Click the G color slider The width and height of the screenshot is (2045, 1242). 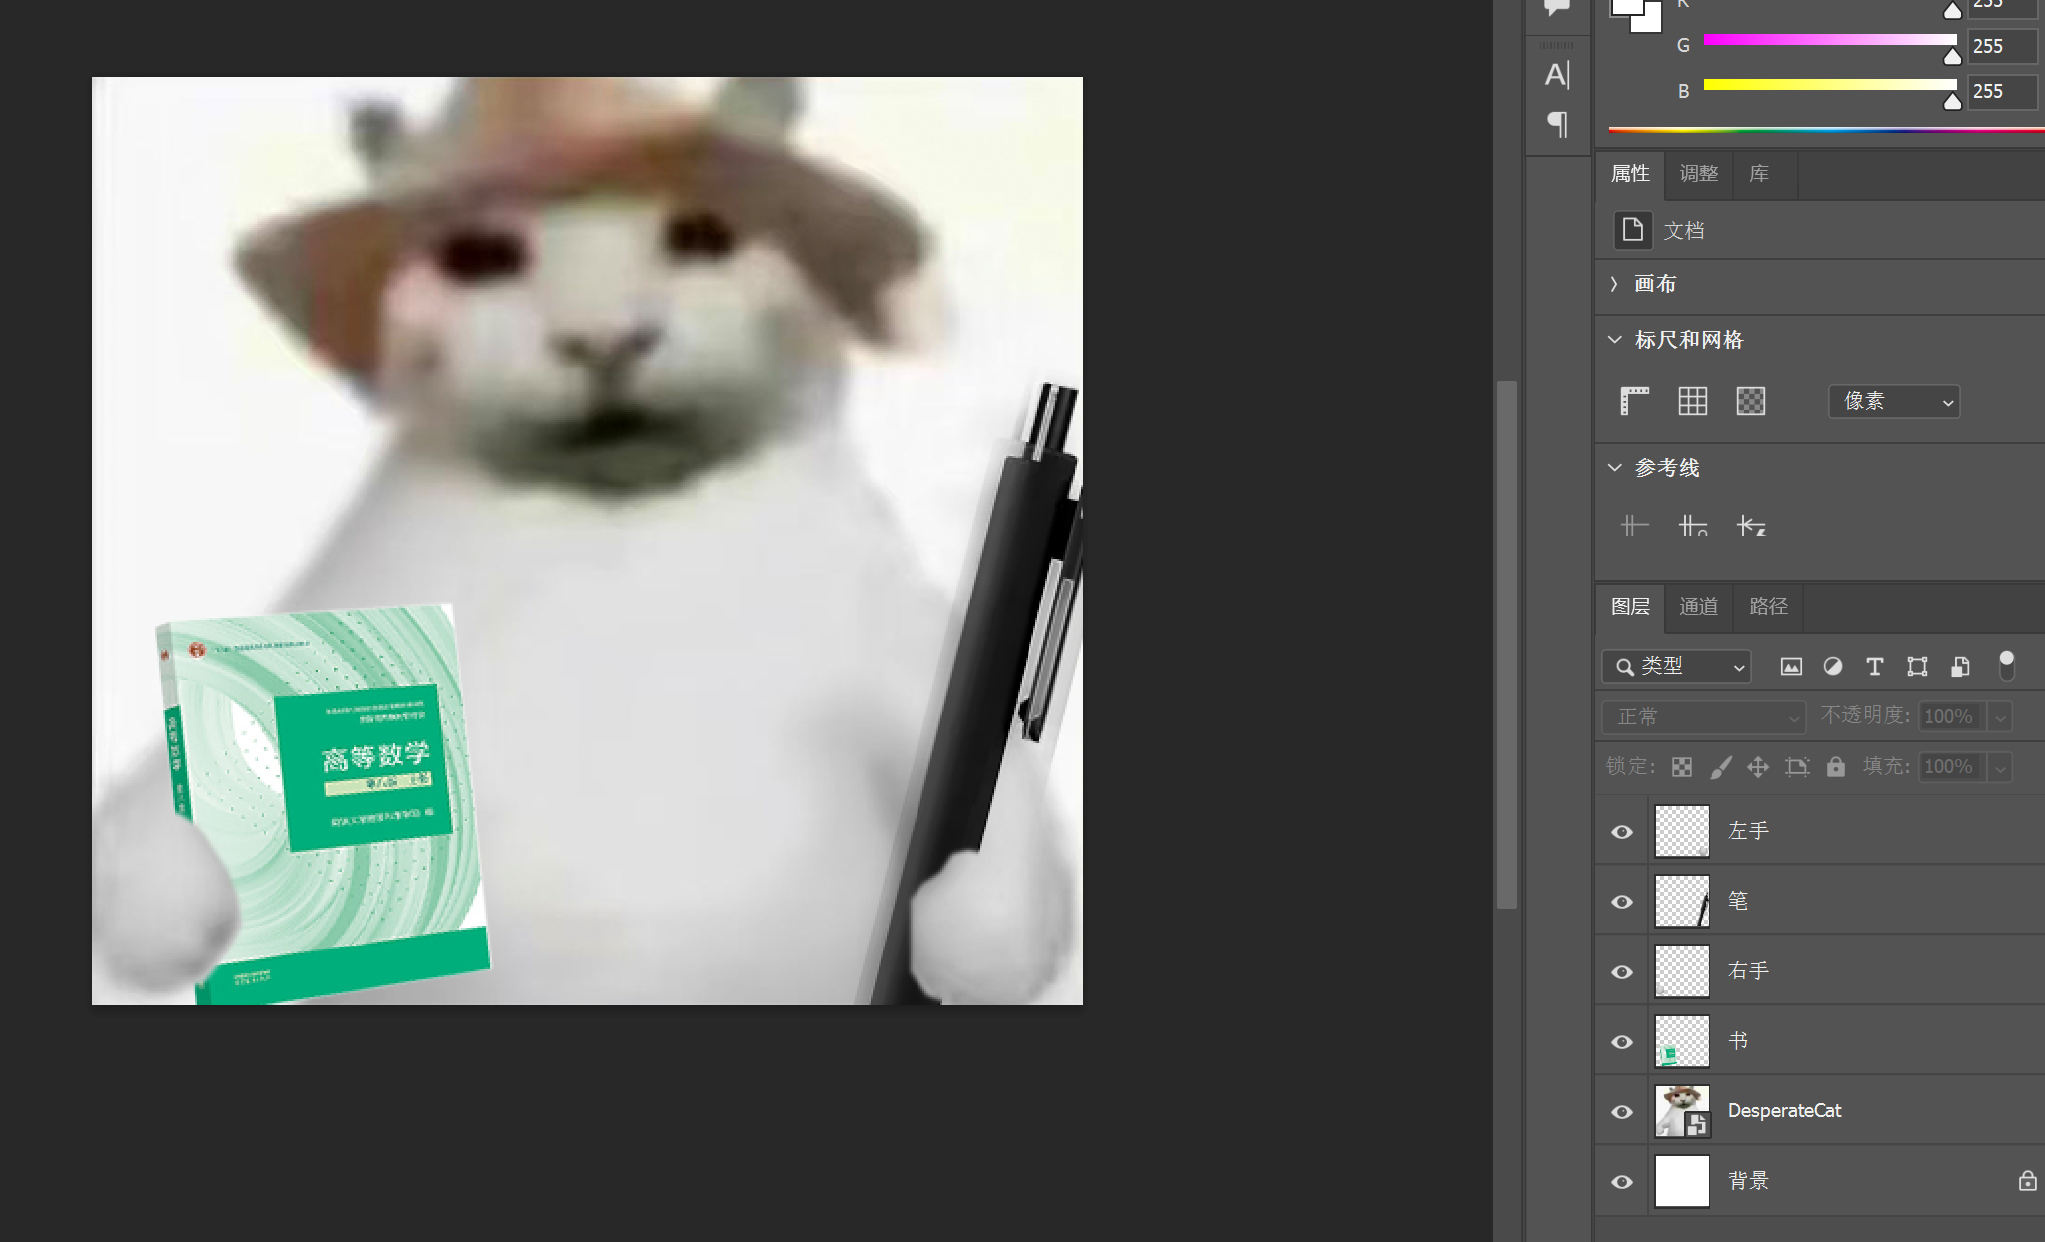tap(1829, 40)
